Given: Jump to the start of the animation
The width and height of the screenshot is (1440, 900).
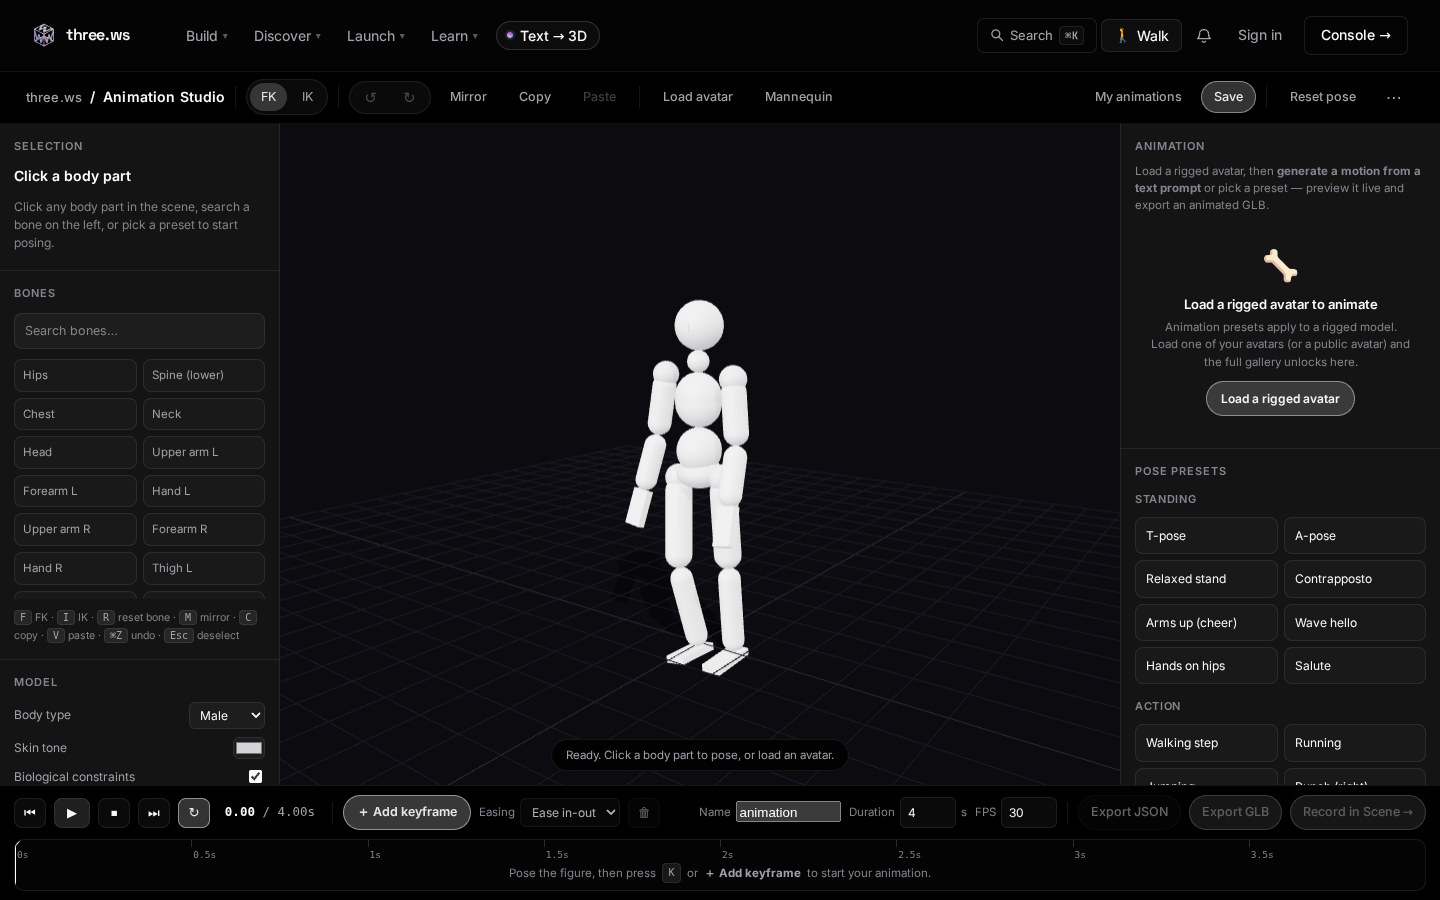Looking at the screenshot, I should (30, 813).
